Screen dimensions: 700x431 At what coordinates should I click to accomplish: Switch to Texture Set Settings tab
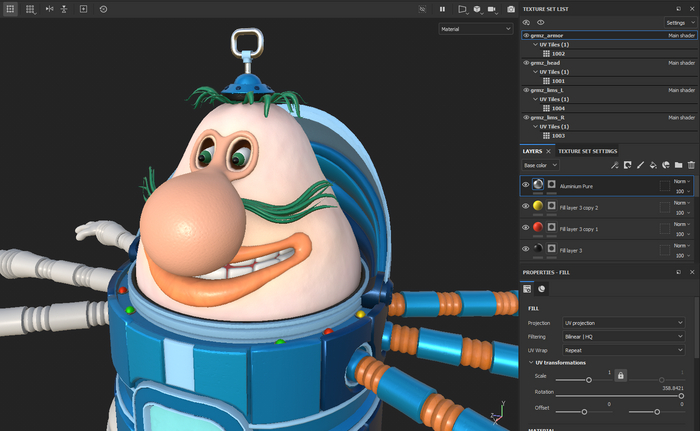point(587,151)
